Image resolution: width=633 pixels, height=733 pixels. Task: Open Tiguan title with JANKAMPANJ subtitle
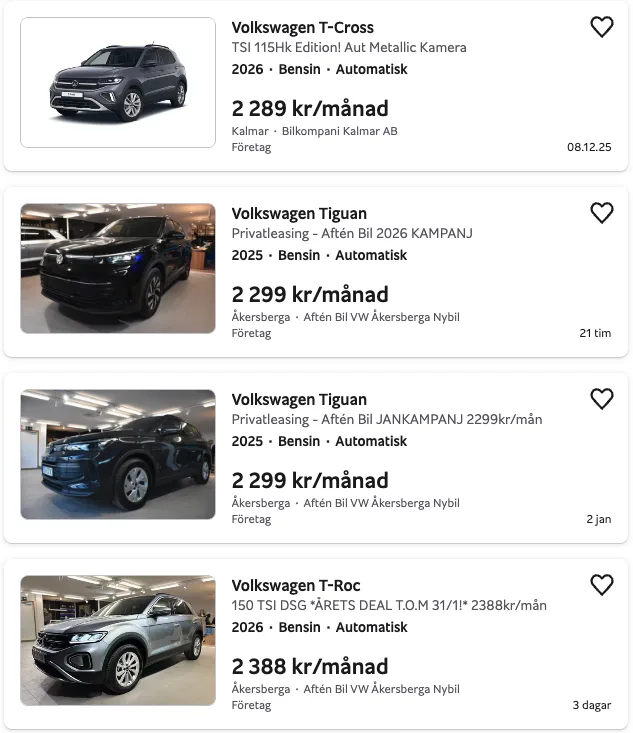[299, 400]
